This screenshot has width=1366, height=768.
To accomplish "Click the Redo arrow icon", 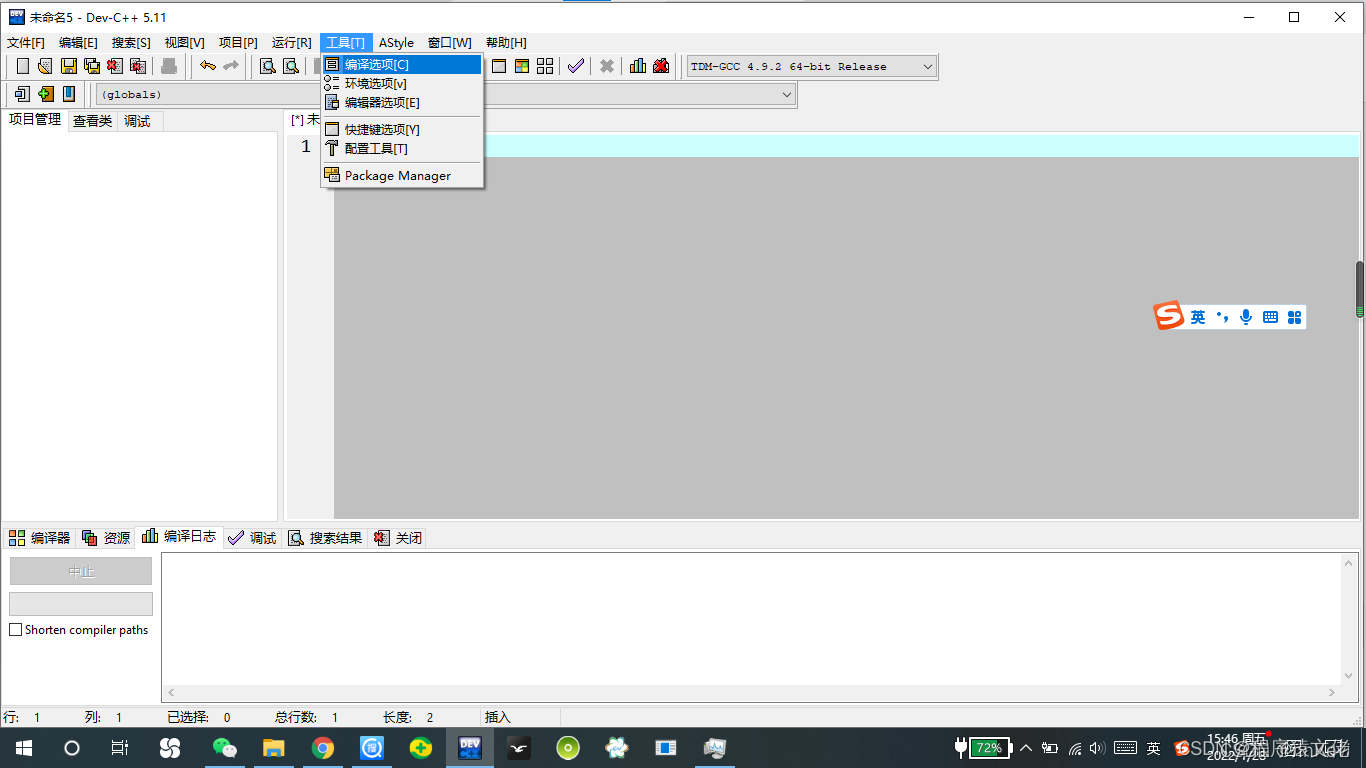I will [231, 66].
